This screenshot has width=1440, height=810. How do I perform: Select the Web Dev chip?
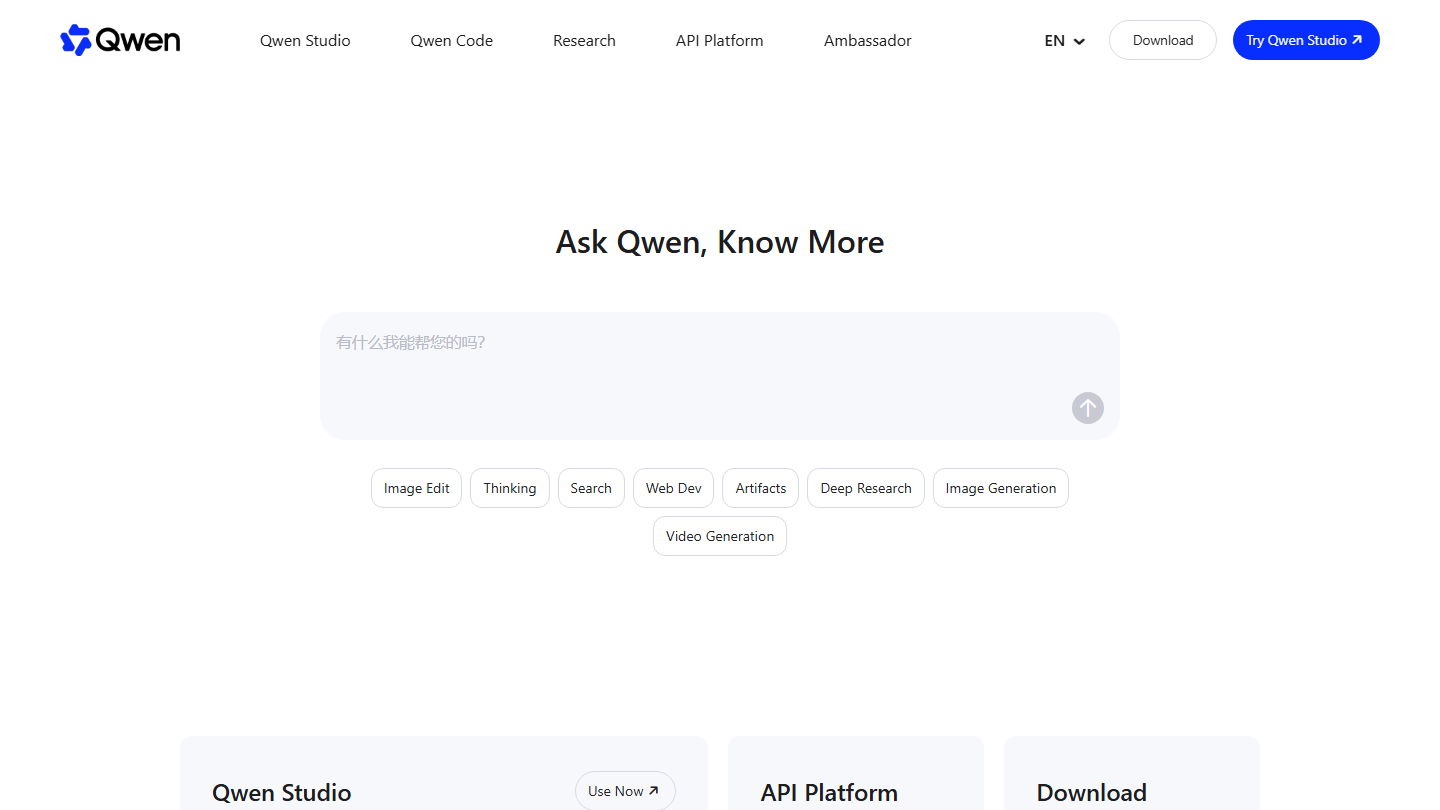[674, 488]
